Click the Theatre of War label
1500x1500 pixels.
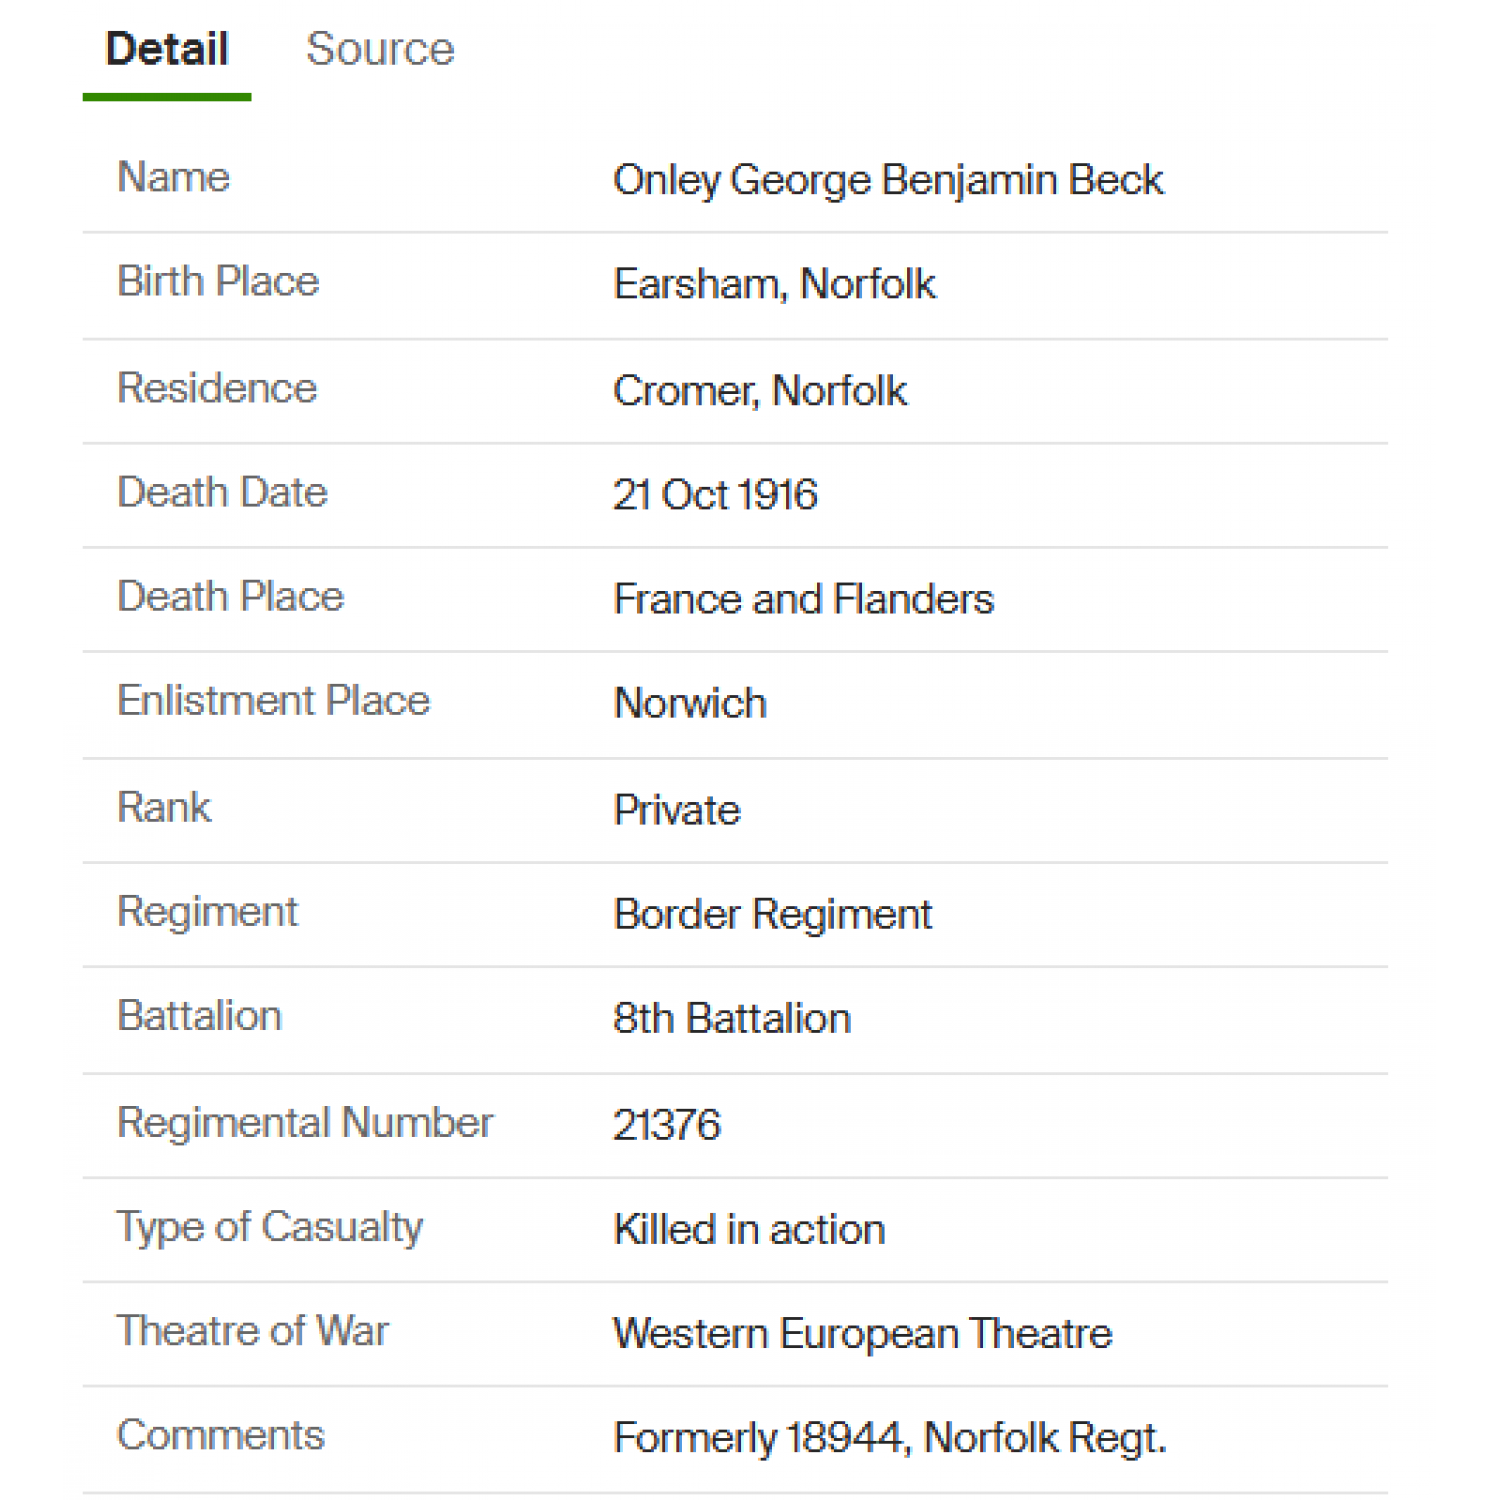tap(253, 1331)
